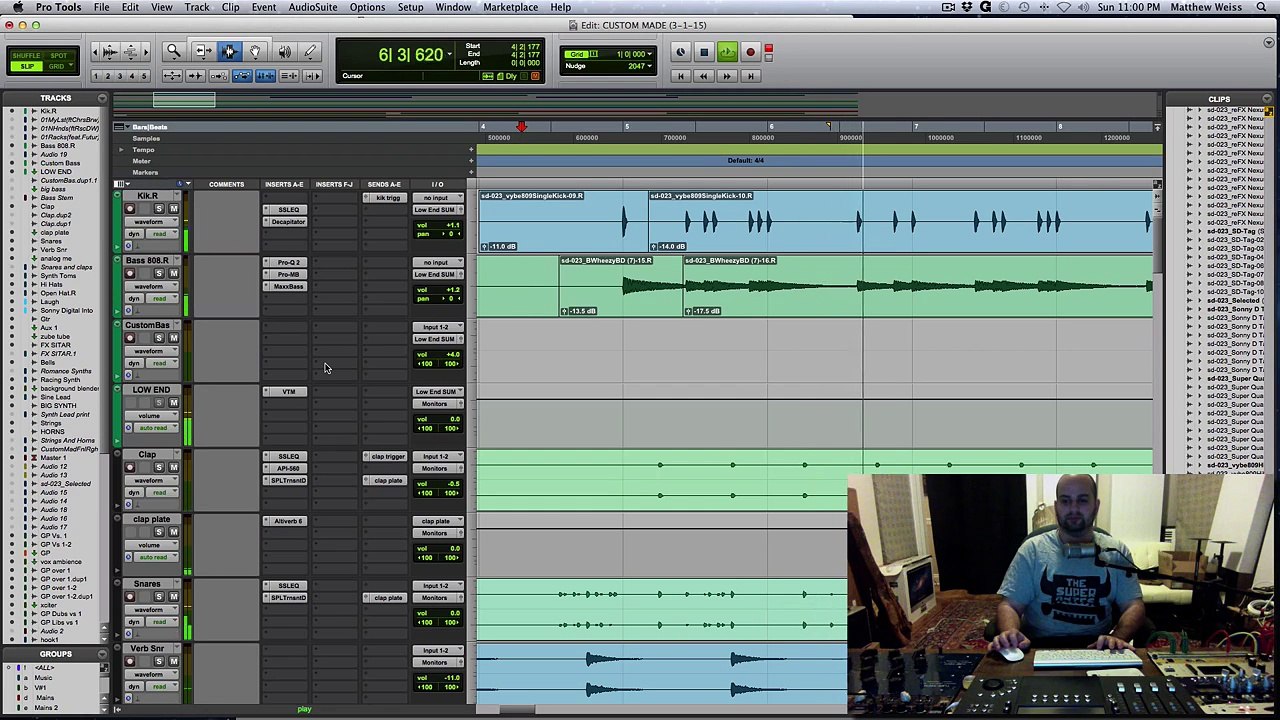This screenshot has height=720, width=1280.
Task: Open the 'kik trigg' send on Kik.R
Action: tap(386, 197)
